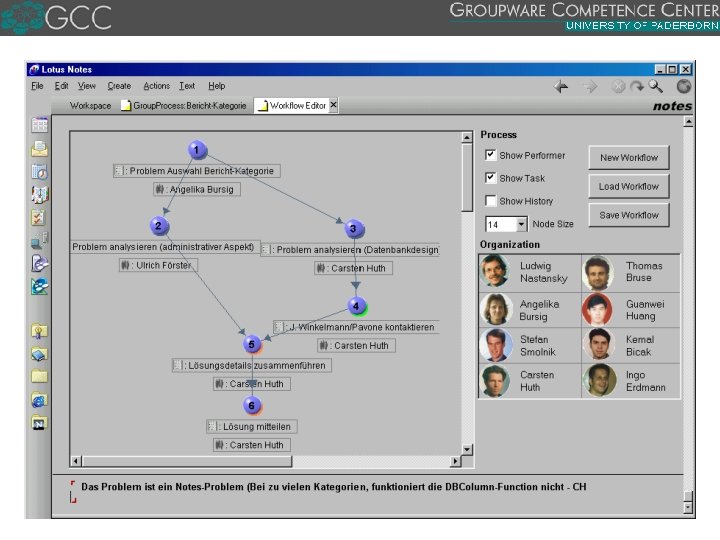Click canvas vertical scrollbar down arrow
Image resolution: width=720 pixels, height=540 pixels.
click(467, 449)
